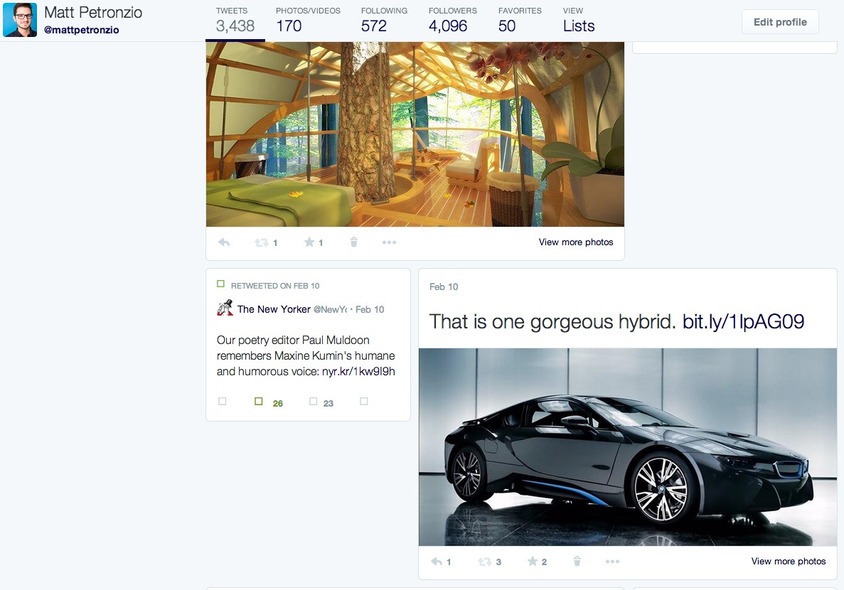844x590 pixels.
Task: Click the trash icon on the hybrid car tweet
Action: click(577, 562)
